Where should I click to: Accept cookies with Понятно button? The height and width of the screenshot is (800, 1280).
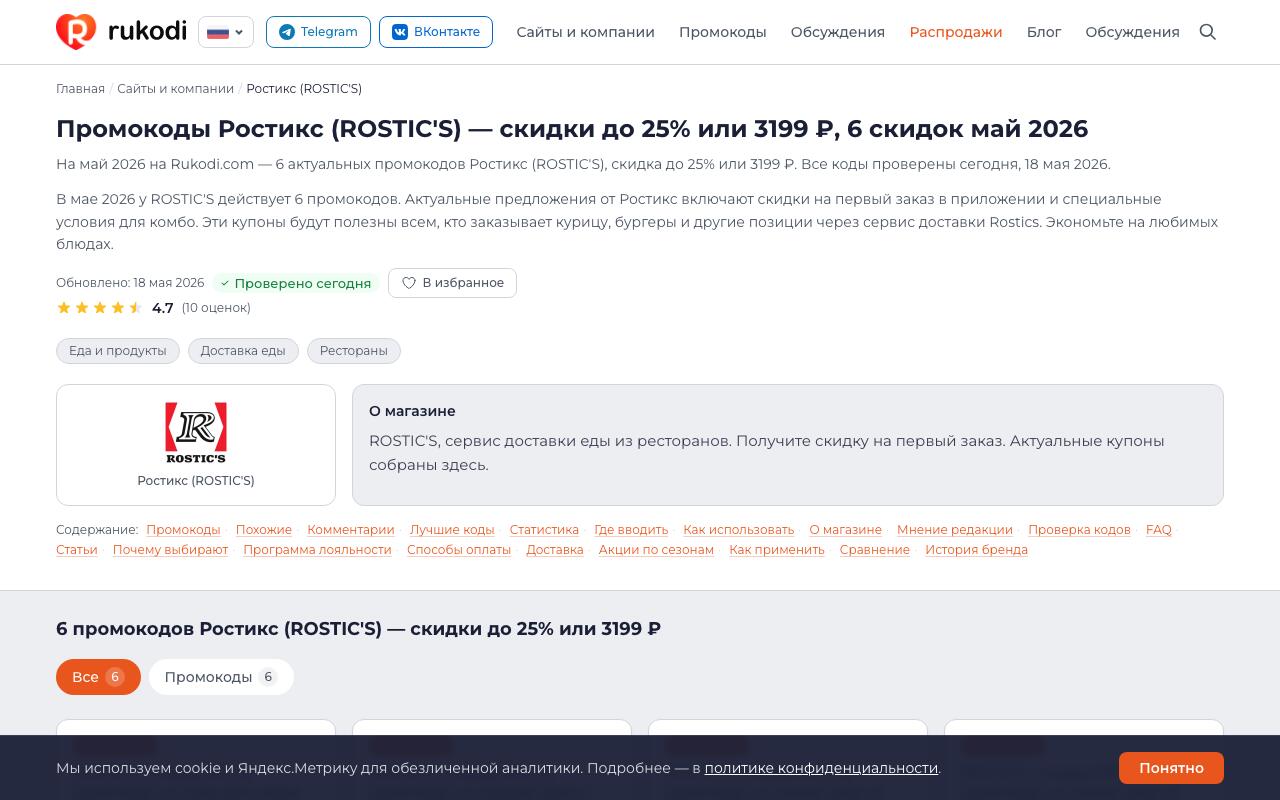pyautogui.click(x=1171, y=768)
